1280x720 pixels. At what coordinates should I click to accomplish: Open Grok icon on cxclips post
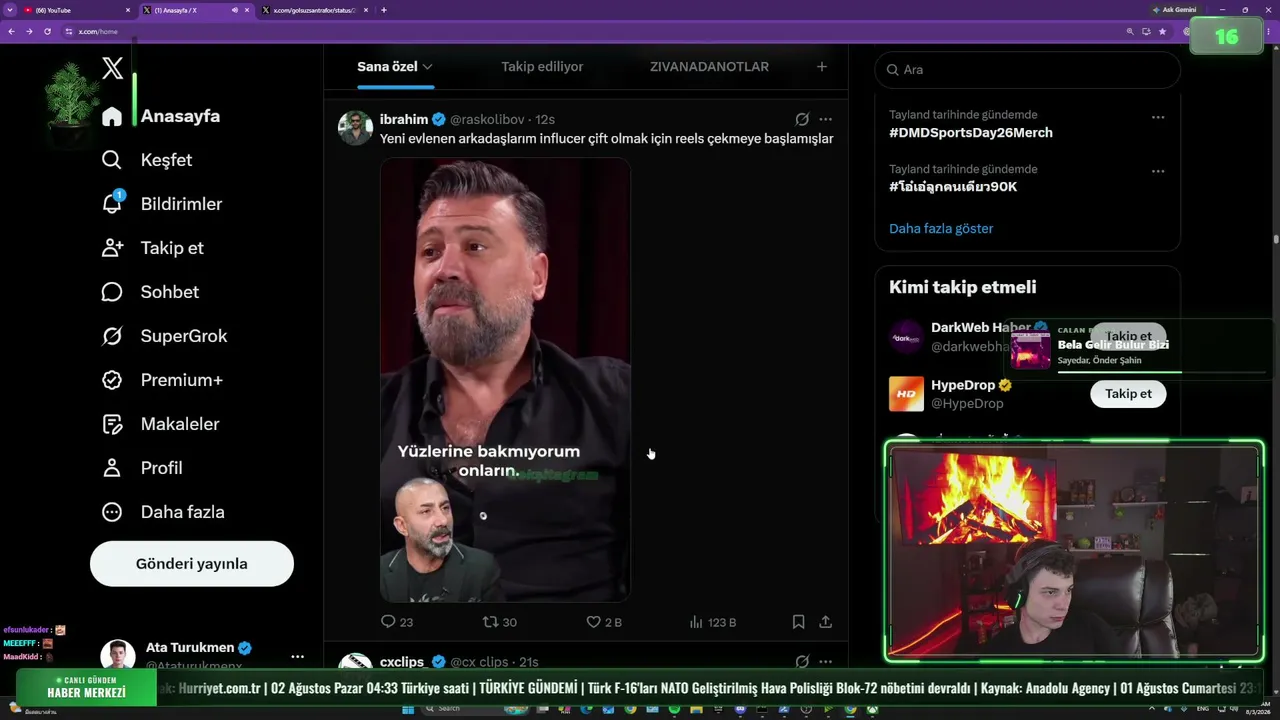(x=802, y=661)
